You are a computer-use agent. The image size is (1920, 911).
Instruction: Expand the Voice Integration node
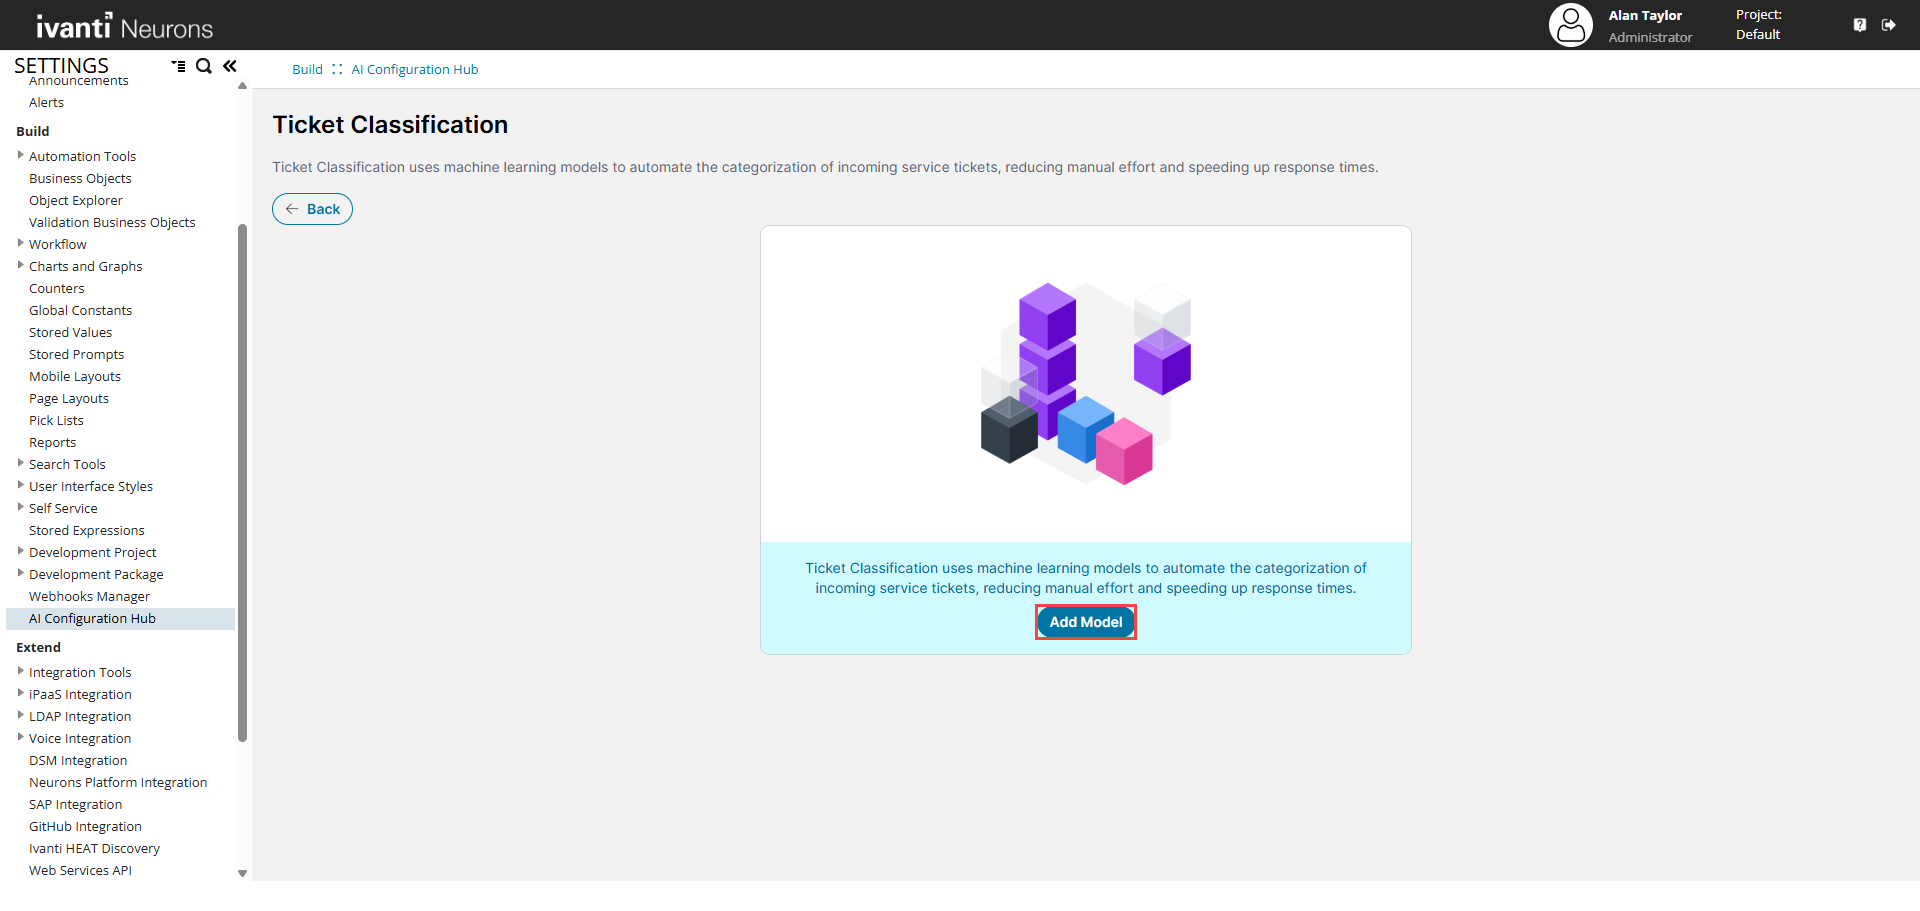pos(20,737)
